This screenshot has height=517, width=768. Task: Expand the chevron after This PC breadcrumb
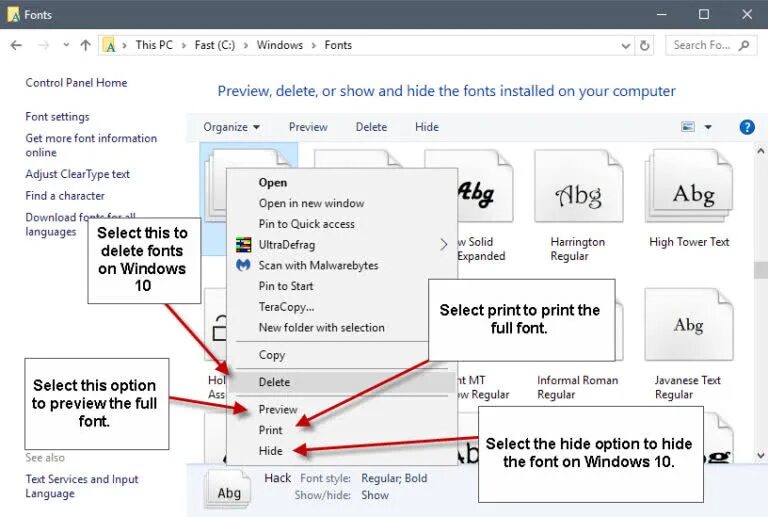(x=184, y=46)
